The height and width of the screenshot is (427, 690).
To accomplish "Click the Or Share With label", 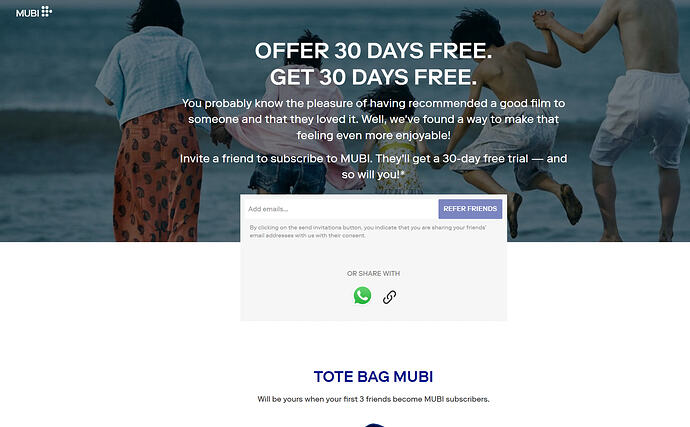I will pos(373,273).
